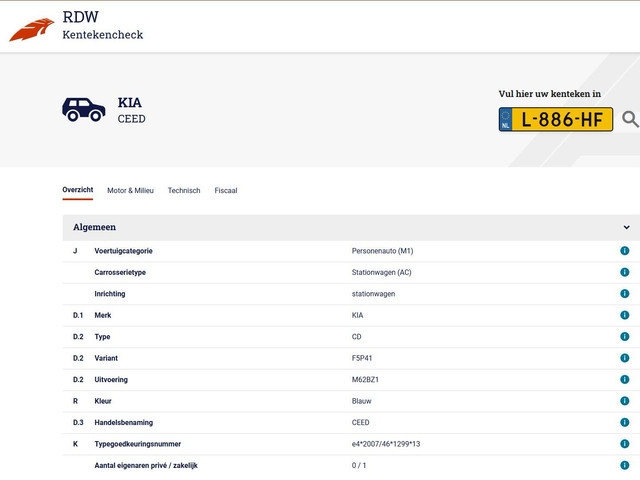This screenshot has height=480, width=640.
Task: Switch to the Motor & Milieu tab
Action: 130,190
